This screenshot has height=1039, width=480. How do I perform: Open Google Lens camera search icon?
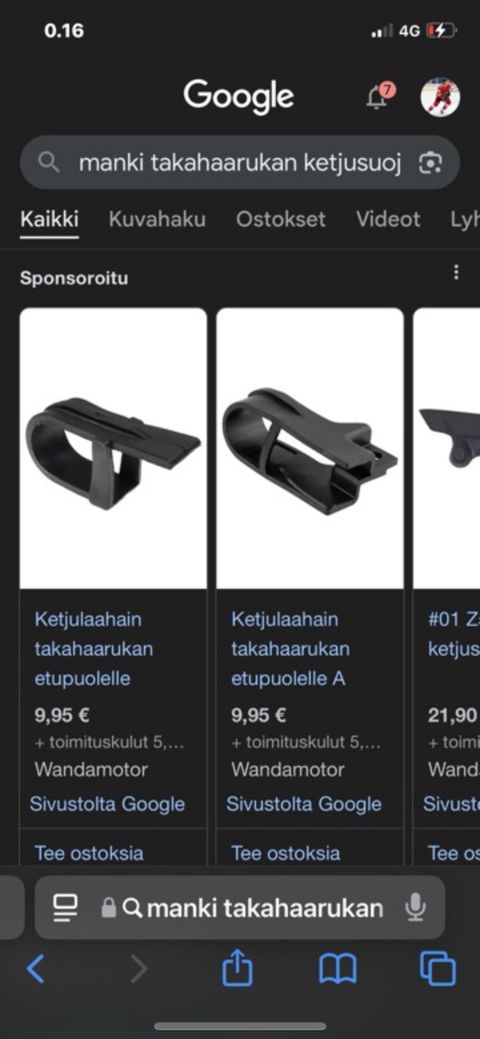click(430, 163)
